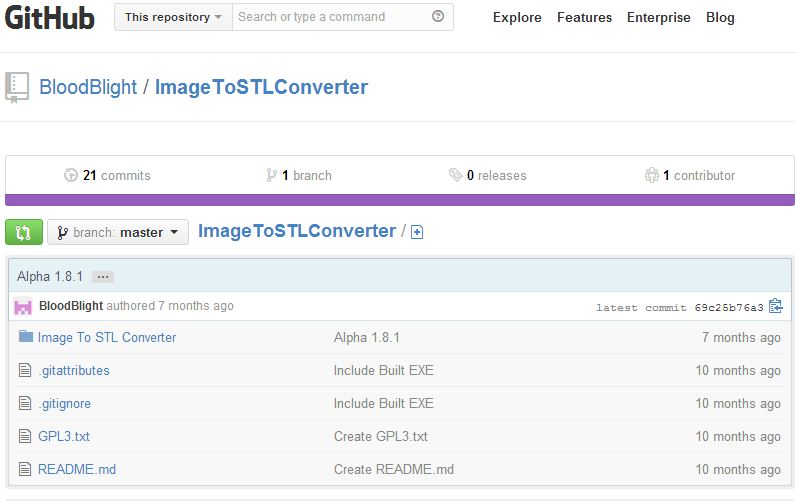Viewport: 796px width, 501px height.
Task: Open the 'Create GPL3.txt' commit message
Action: [x=381, y=437]
